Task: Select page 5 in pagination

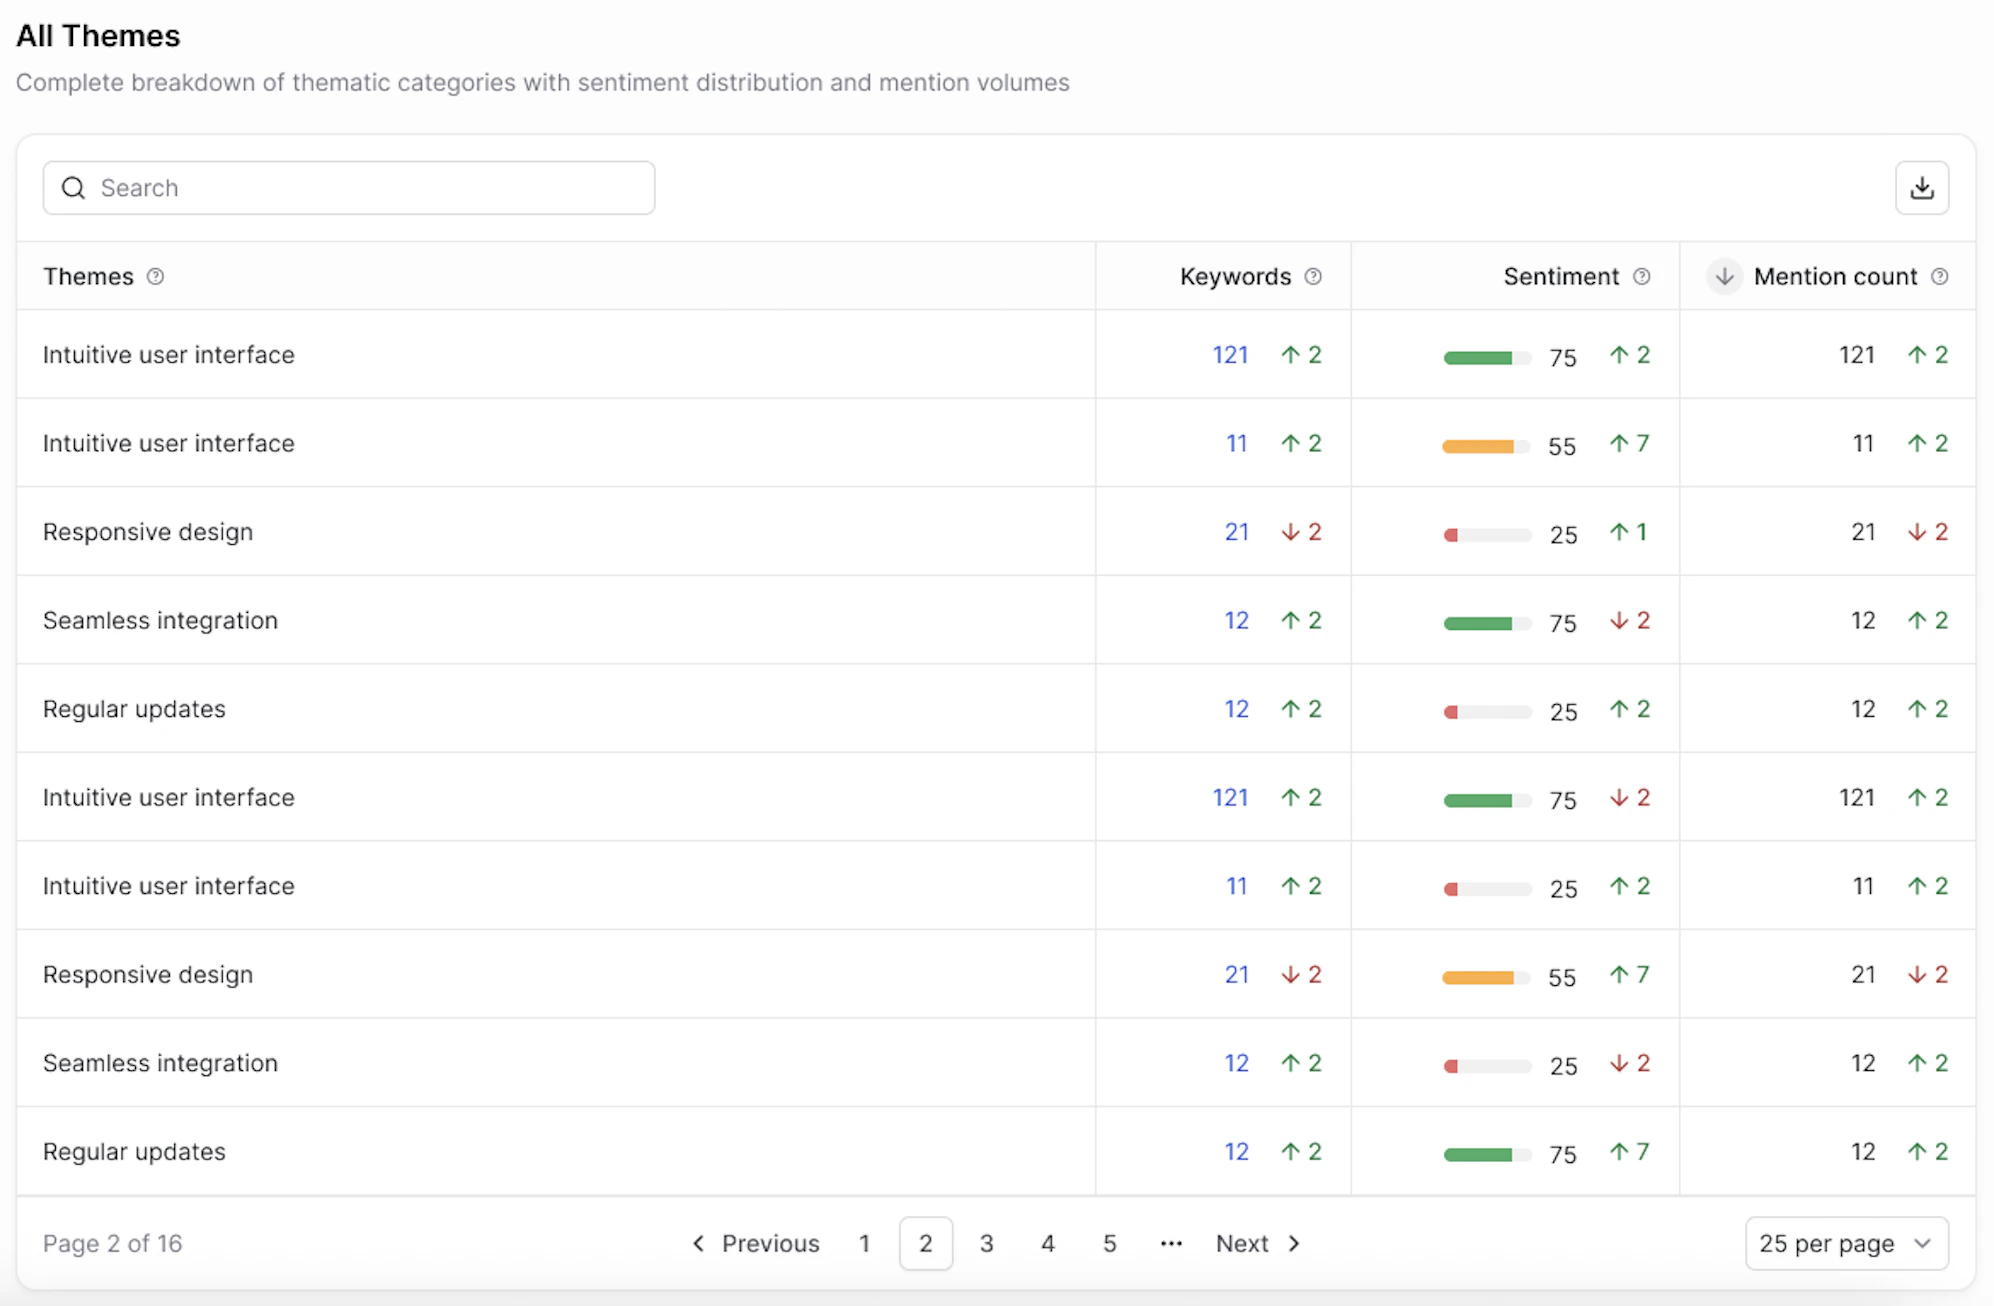Action: click(x=1109, y=1243)
